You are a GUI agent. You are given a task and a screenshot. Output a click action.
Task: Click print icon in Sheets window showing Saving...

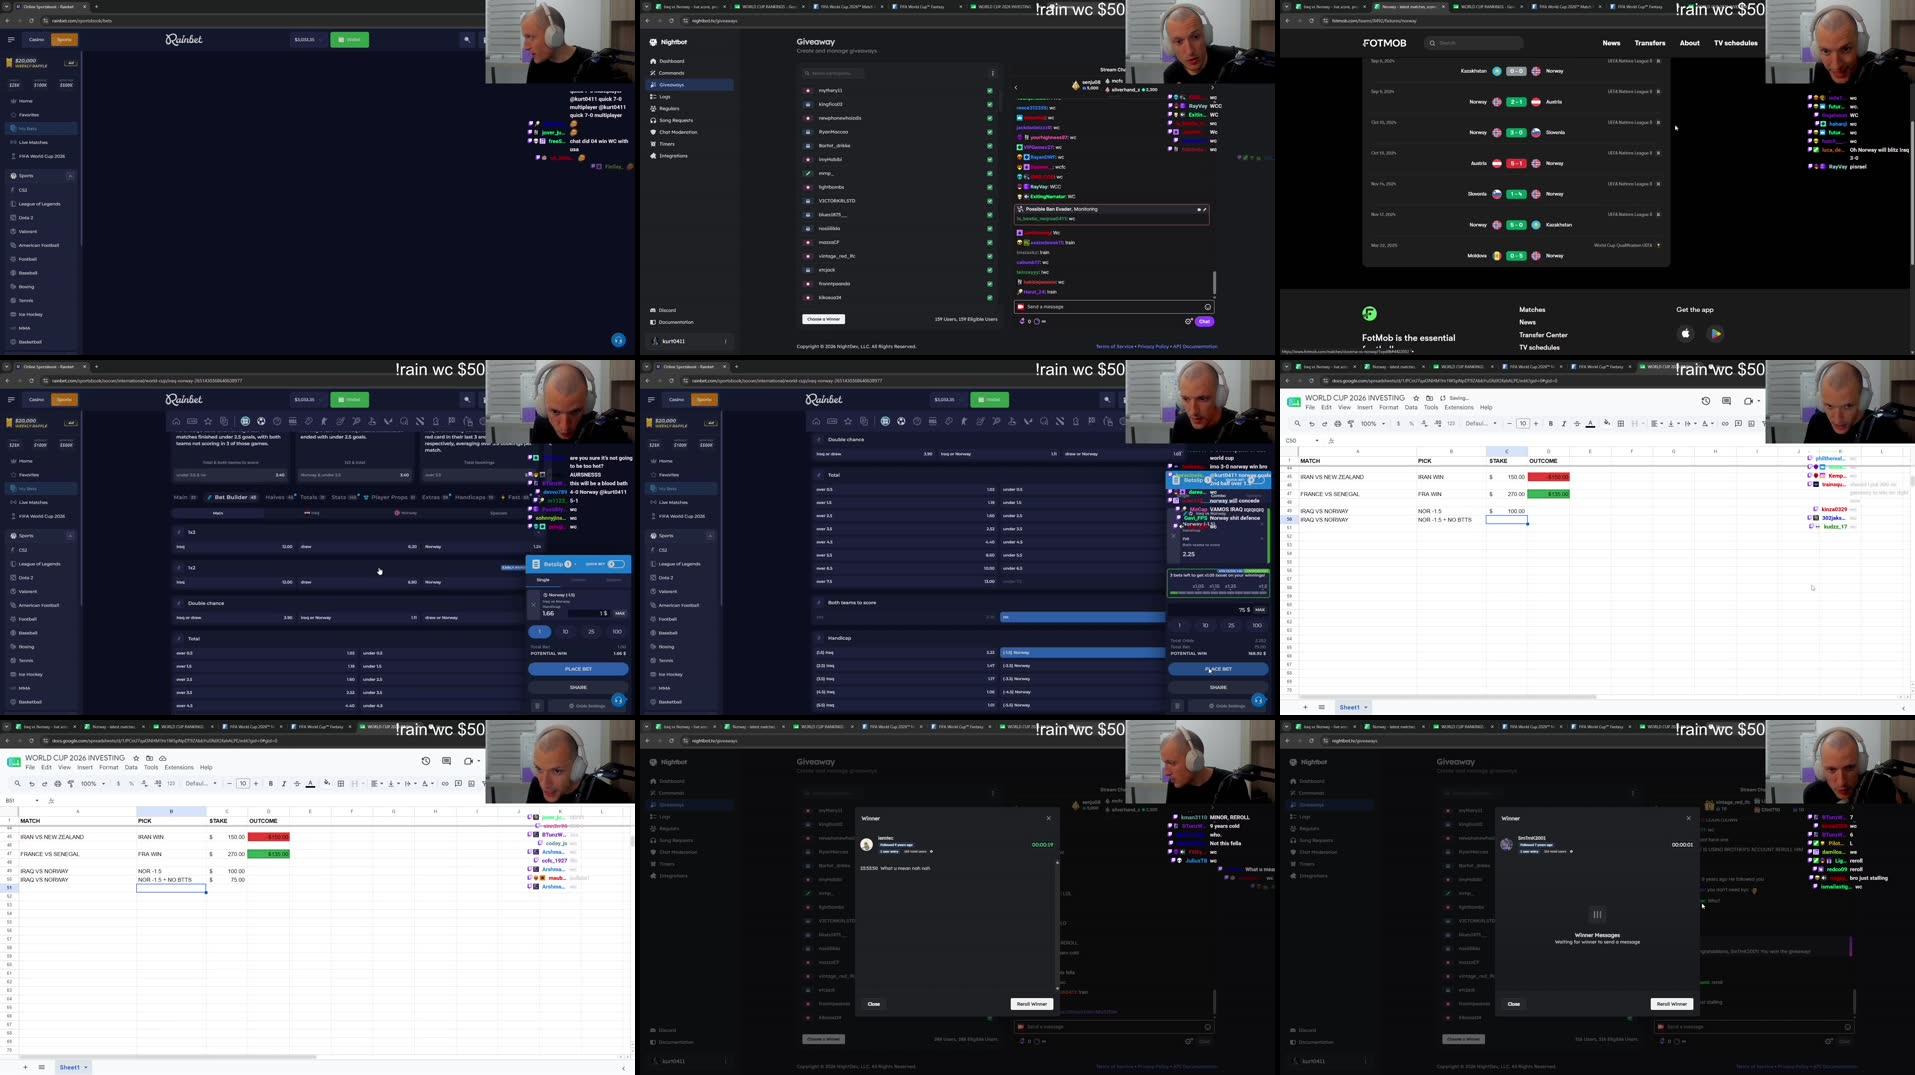click(x=1337, y=423)
